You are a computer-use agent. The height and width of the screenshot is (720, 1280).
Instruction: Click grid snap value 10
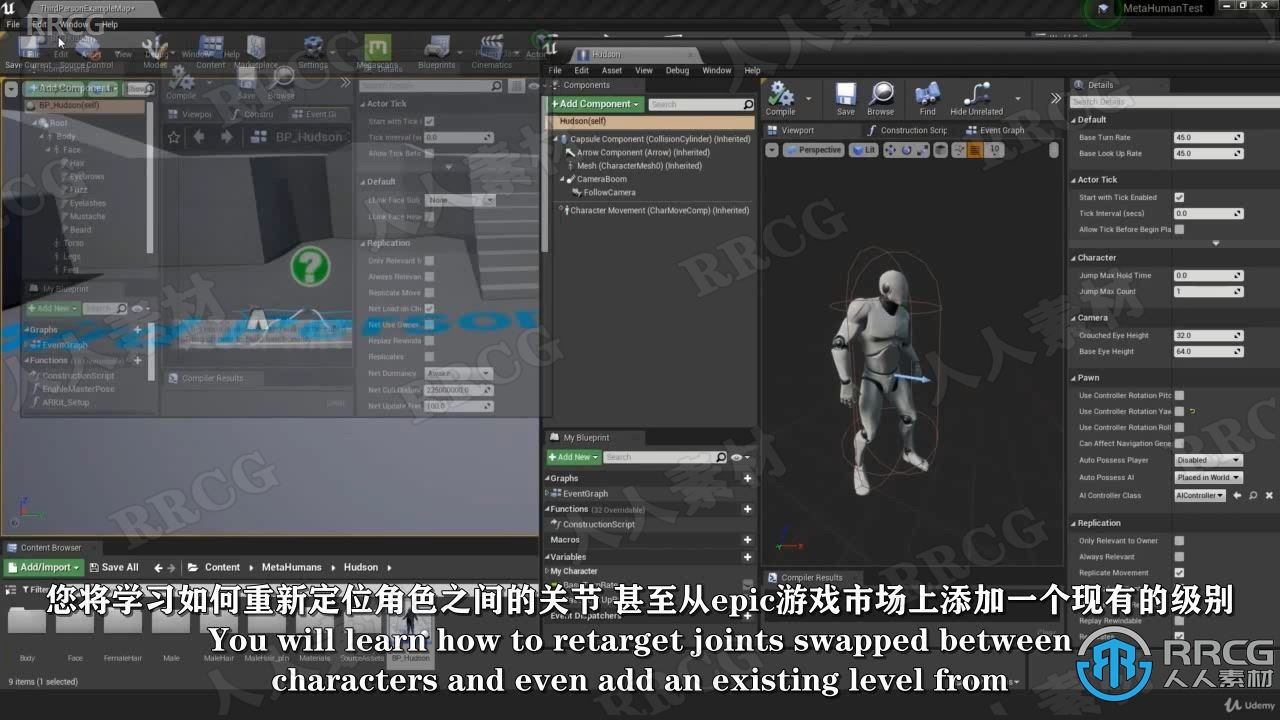click(994, 150)
